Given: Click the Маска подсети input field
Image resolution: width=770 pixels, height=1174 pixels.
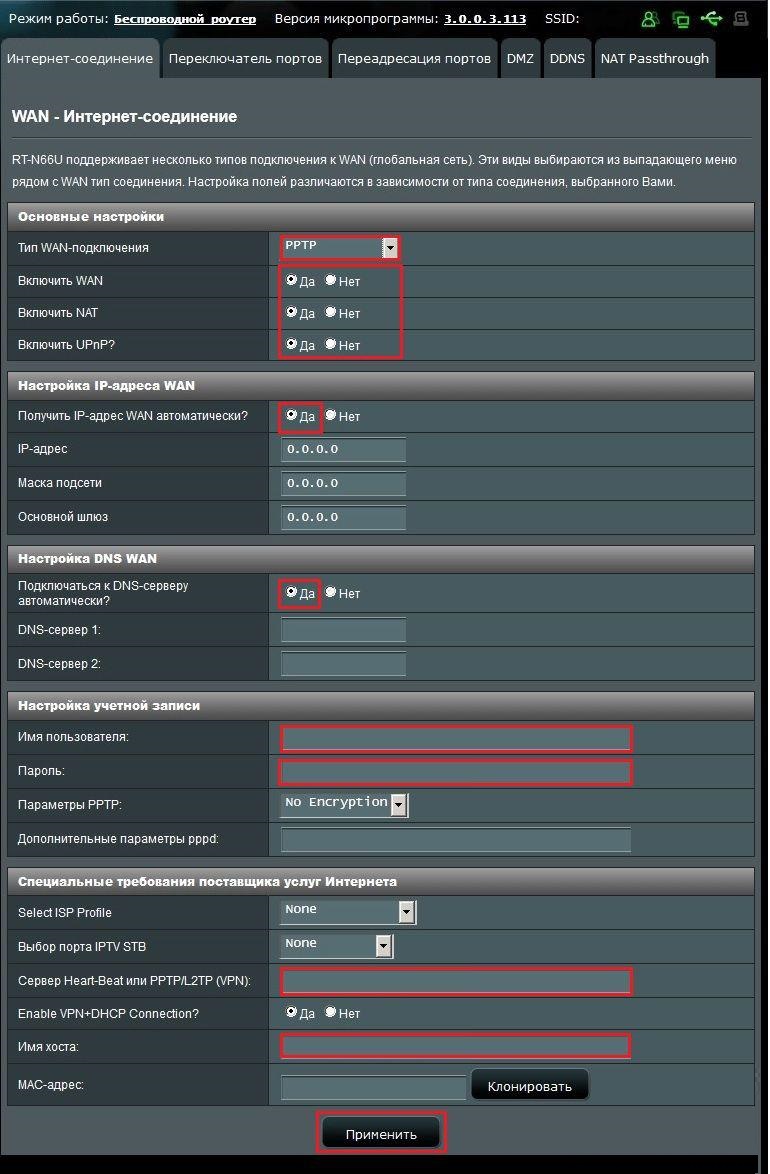Looking at the screenshot, I should click(344, 484).
